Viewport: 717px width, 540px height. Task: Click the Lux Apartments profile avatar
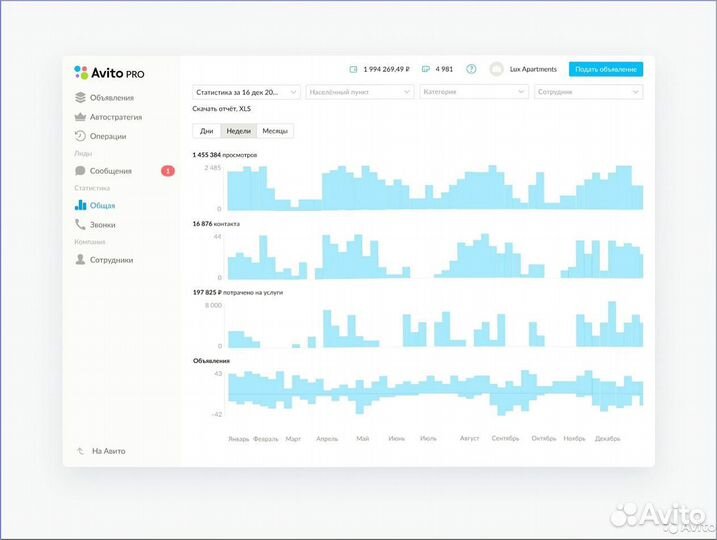[x=496, y=69]
